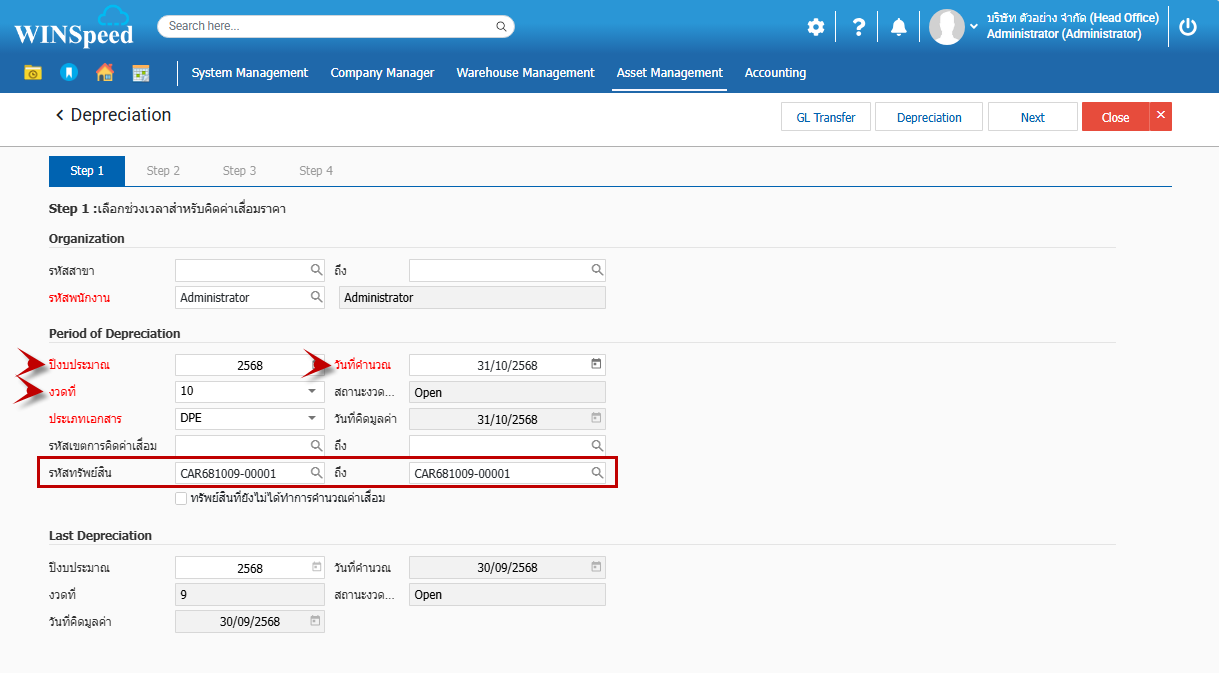The width and height of the screenshot is (1219, 673).
Task: Open the blue bookmark icon
Action: (x=68, y=73)
